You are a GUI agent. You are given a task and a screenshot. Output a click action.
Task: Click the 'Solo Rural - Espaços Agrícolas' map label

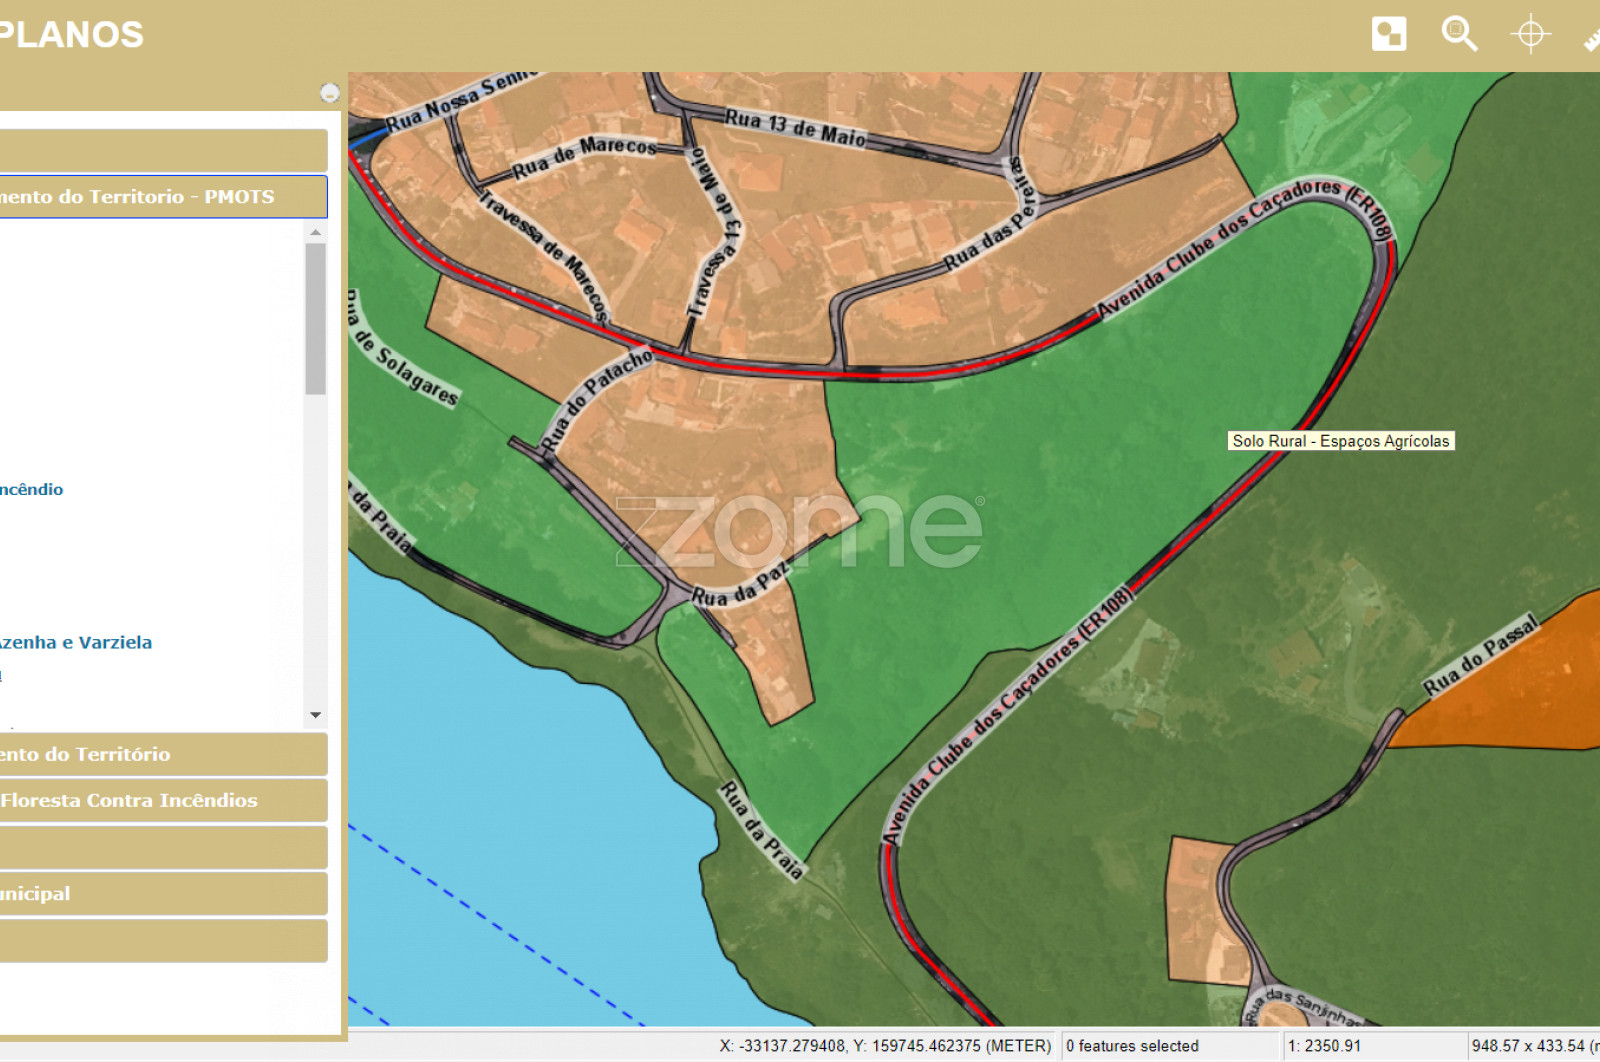[1340, 441]
